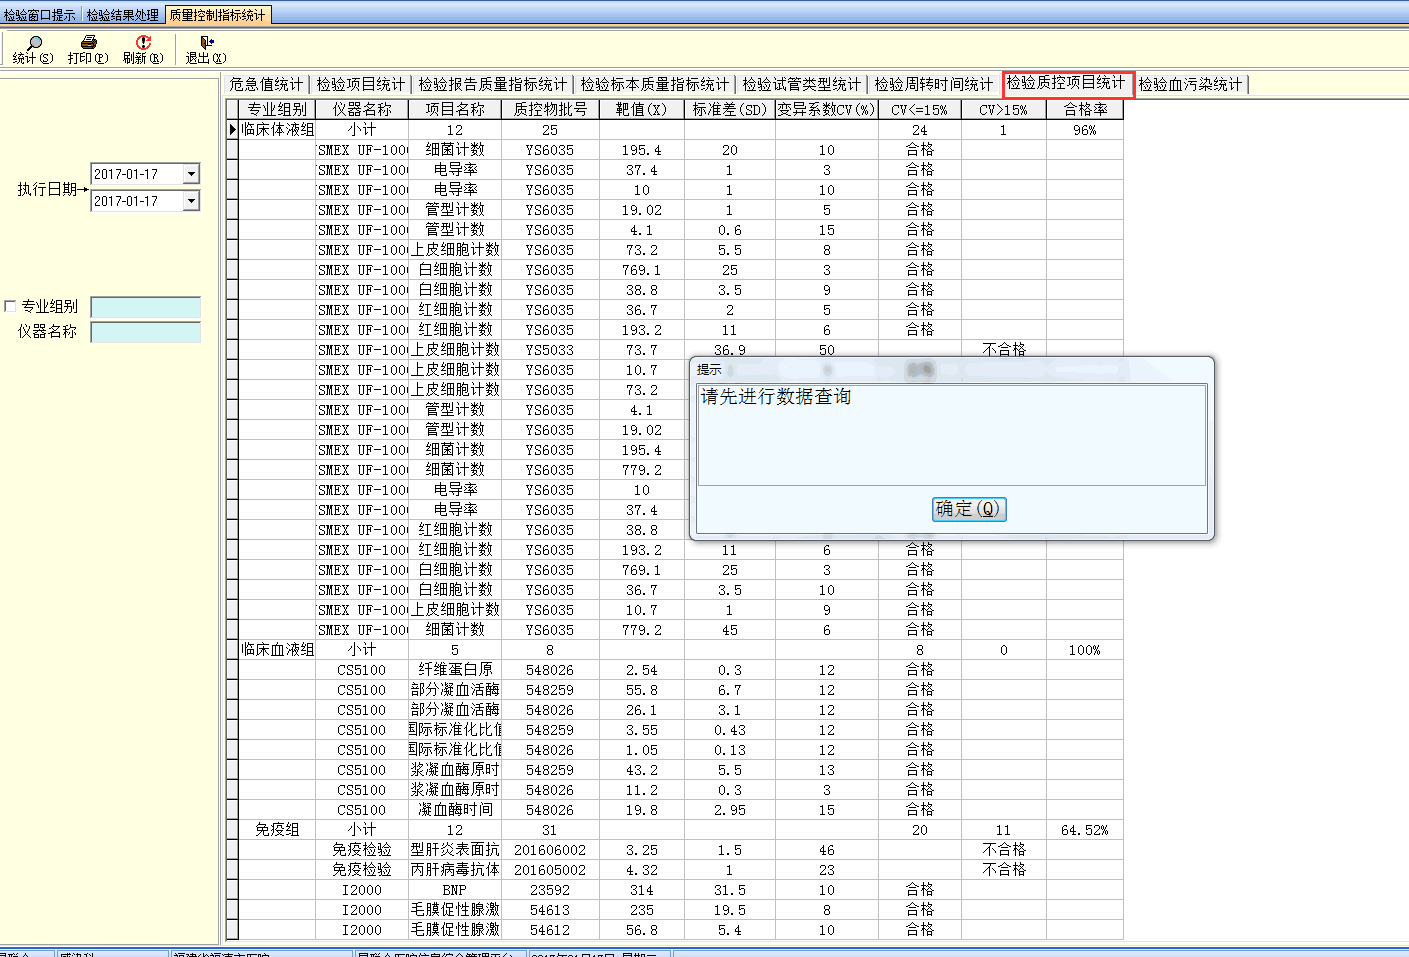Image resolution: width=1409 pixels, height=957 pixels.
Task: Click the target value 314 cell
Action: [642, 890]
